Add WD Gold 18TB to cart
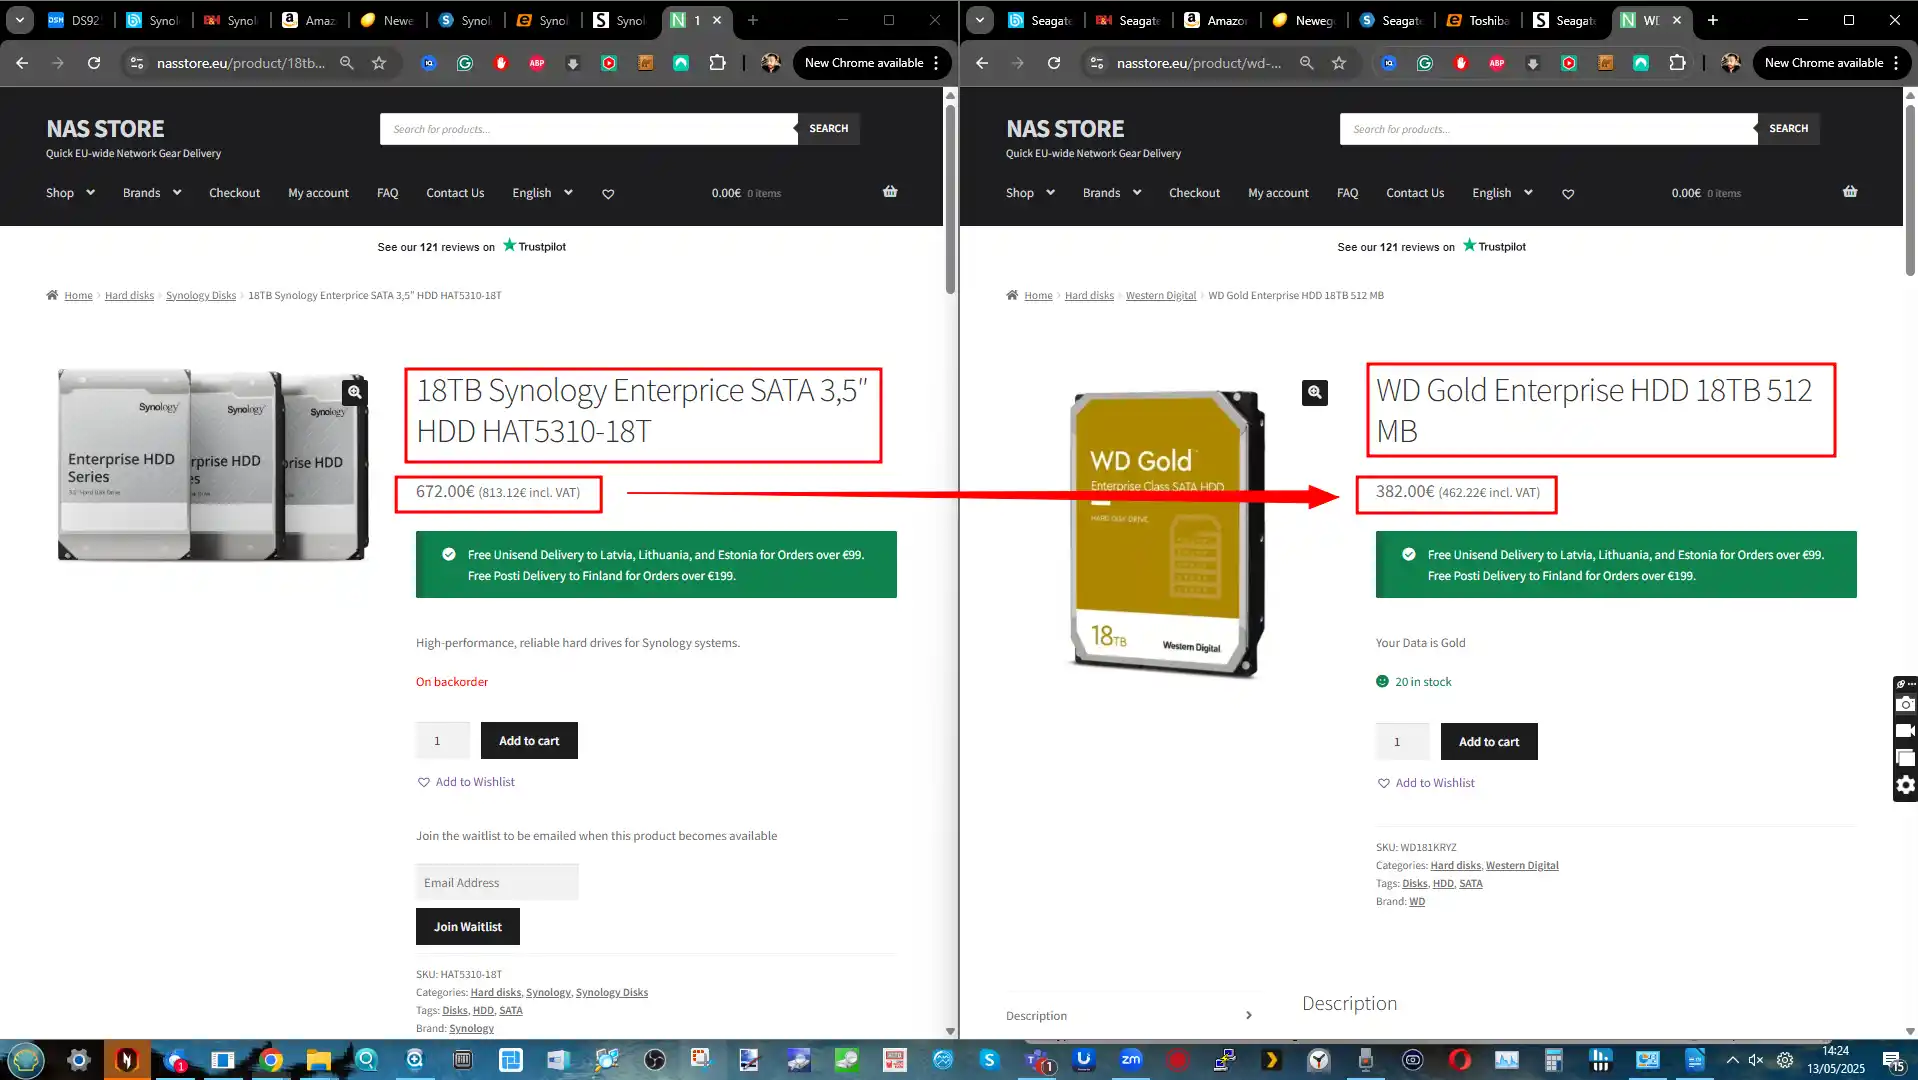 (1489, 742)
